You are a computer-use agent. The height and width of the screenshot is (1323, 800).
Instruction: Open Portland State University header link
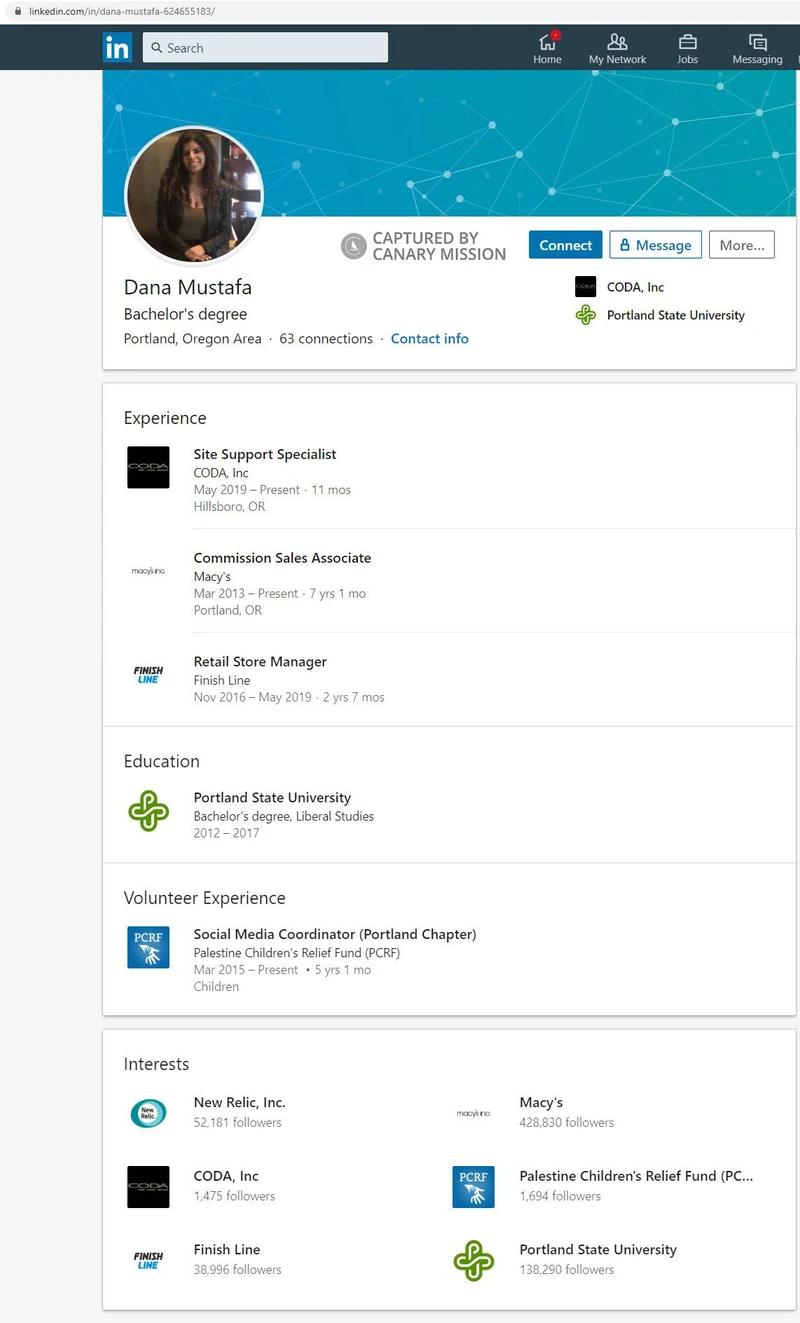coord(676,315)
